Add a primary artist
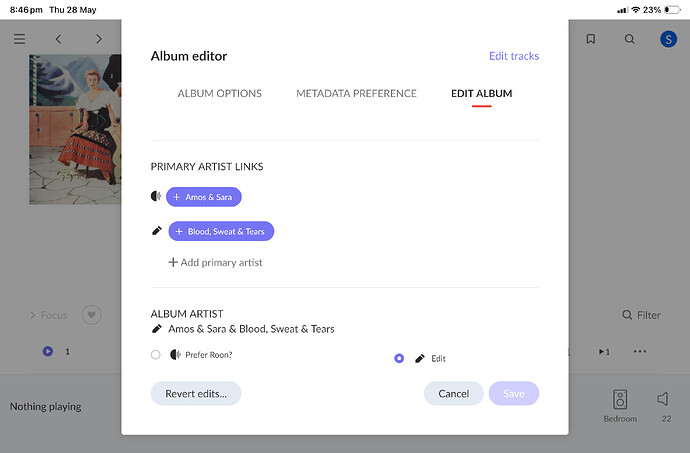This screenshot has width=690, height=453. pyautogui.click(x=215, y=262)
